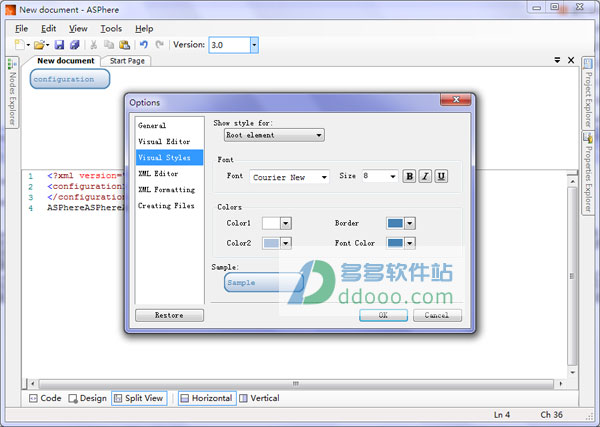Open the Help menu
The image size is (600, 427).
(144, 29)
